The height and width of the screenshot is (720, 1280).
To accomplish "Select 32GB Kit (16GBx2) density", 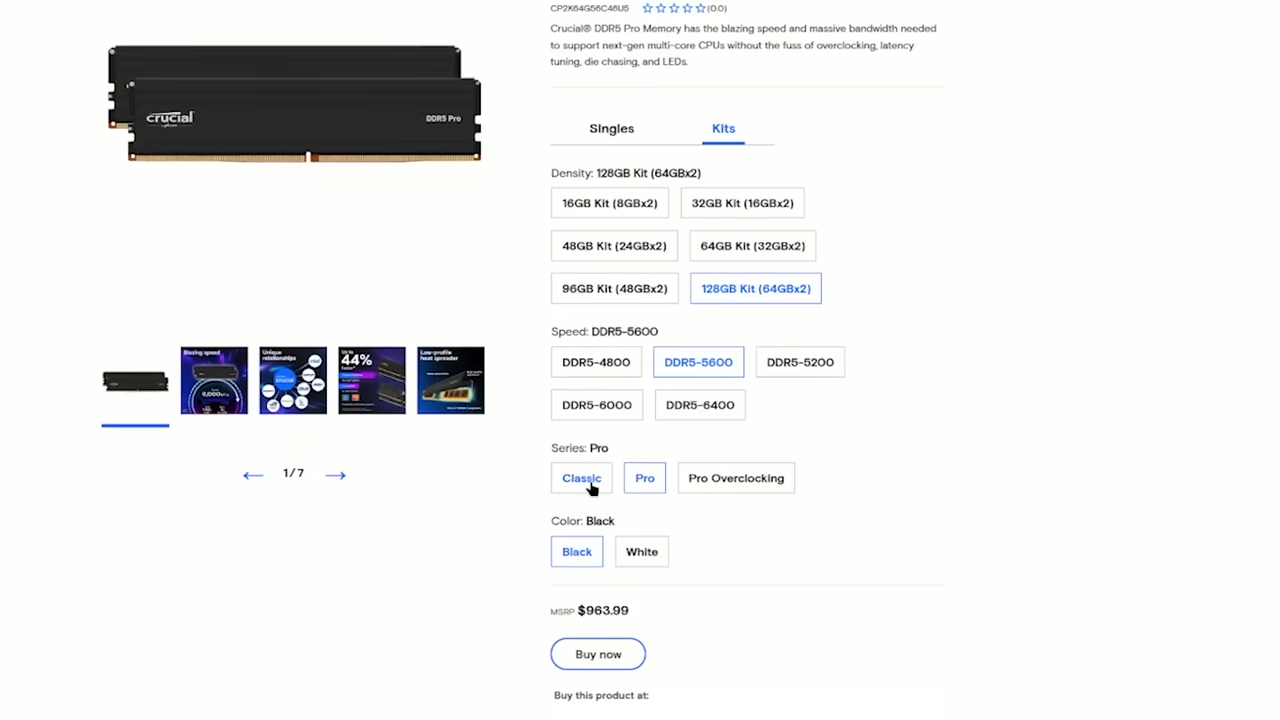I will [742, 203].
